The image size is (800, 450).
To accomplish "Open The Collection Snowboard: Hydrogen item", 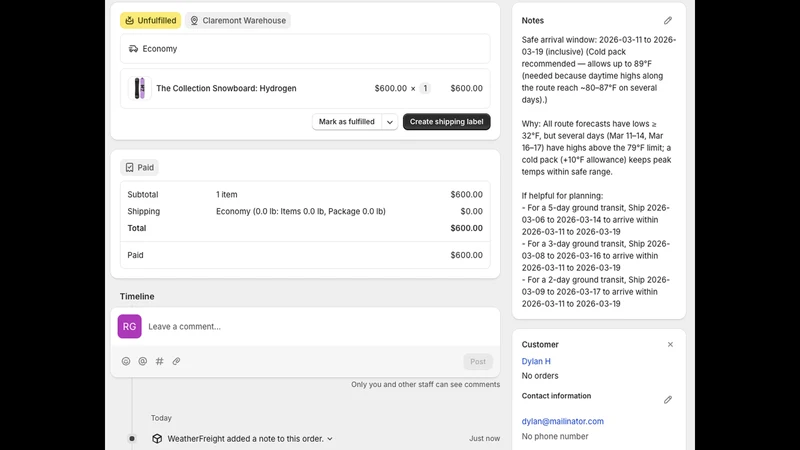I will [x=226, y=88].
